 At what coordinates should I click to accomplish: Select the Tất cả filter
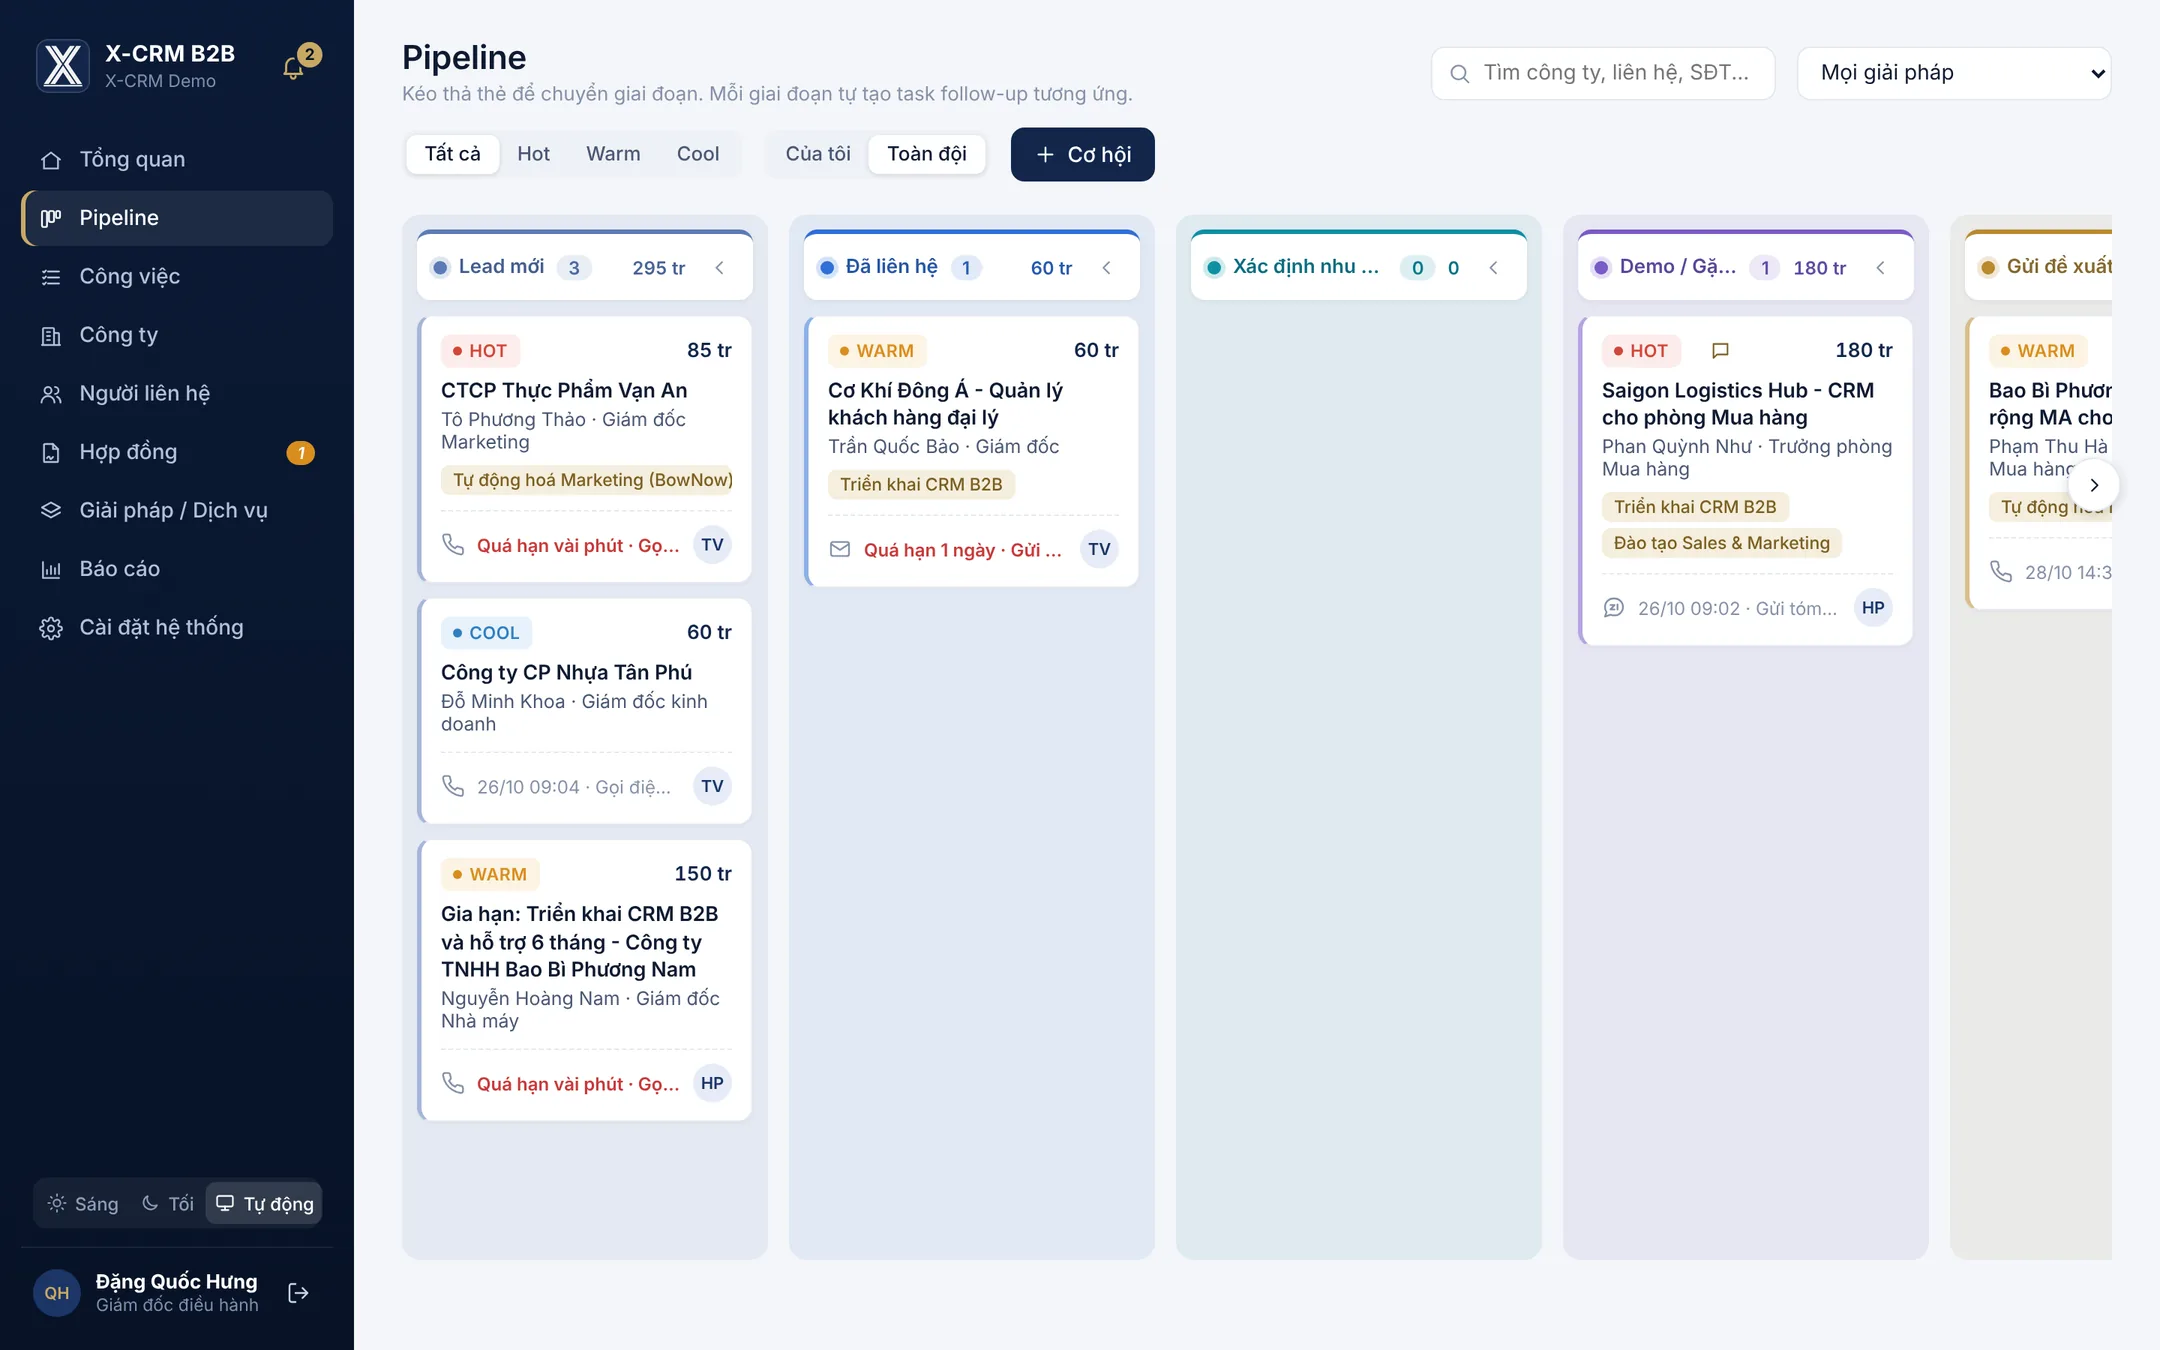pyautogui.click(x=452, y=154)
